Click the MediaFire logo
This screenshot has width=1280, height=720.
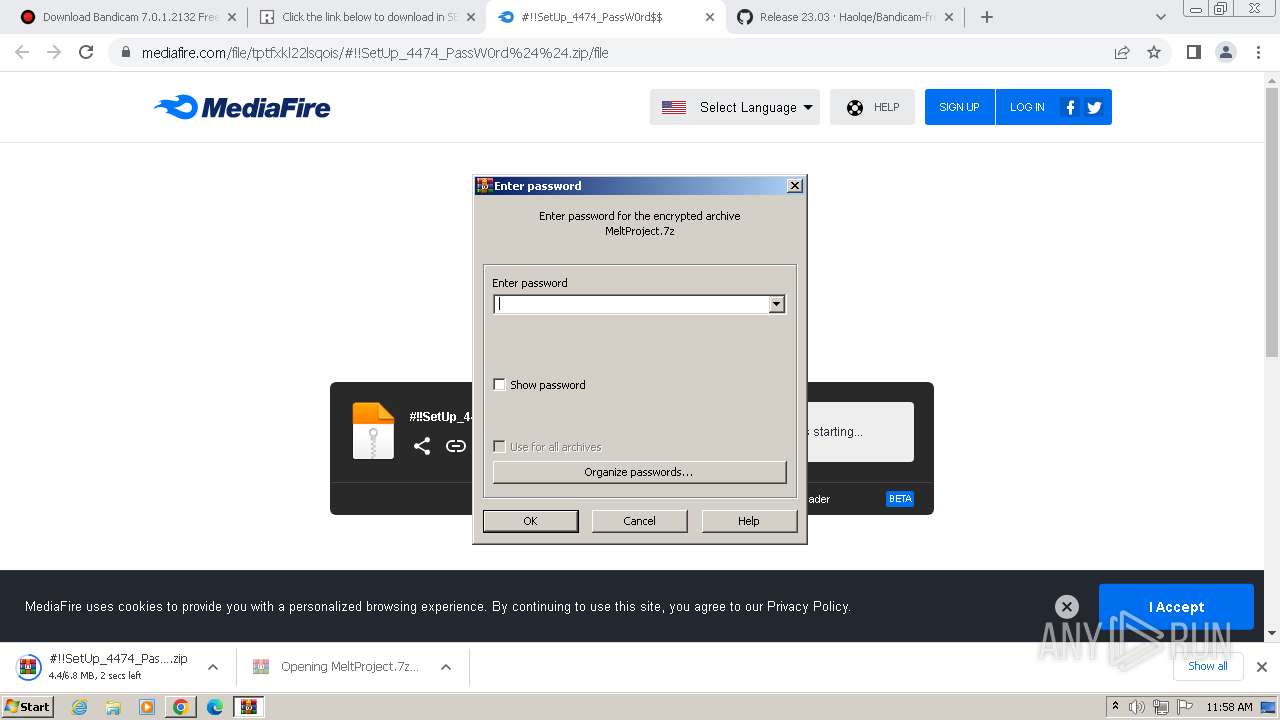[242, 107]
